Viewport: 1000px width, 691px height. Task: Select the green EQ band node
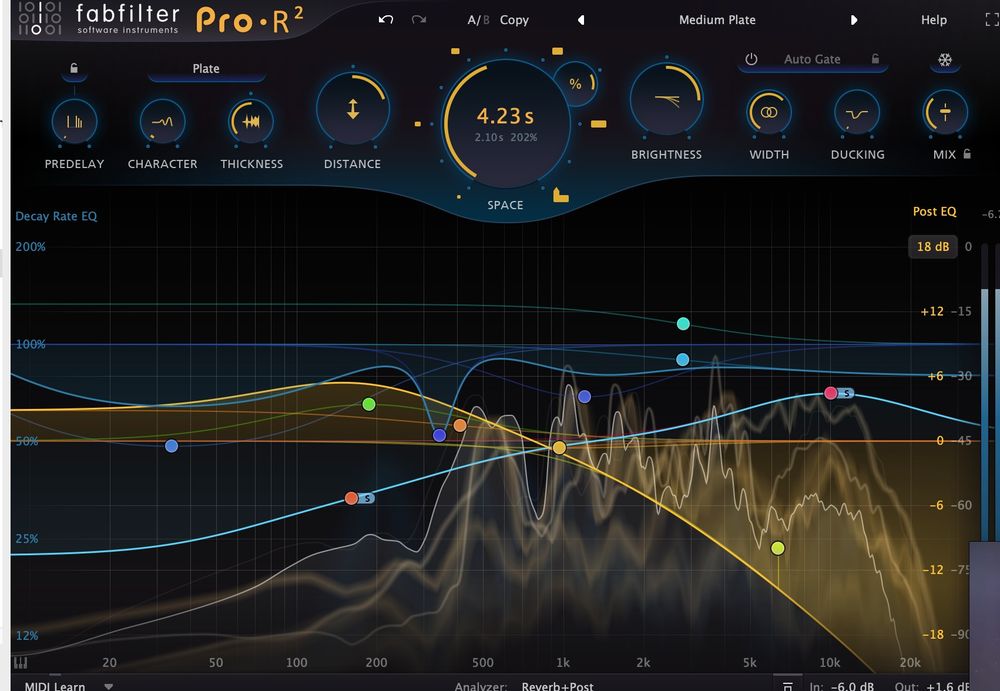click(x=369, y=404)
